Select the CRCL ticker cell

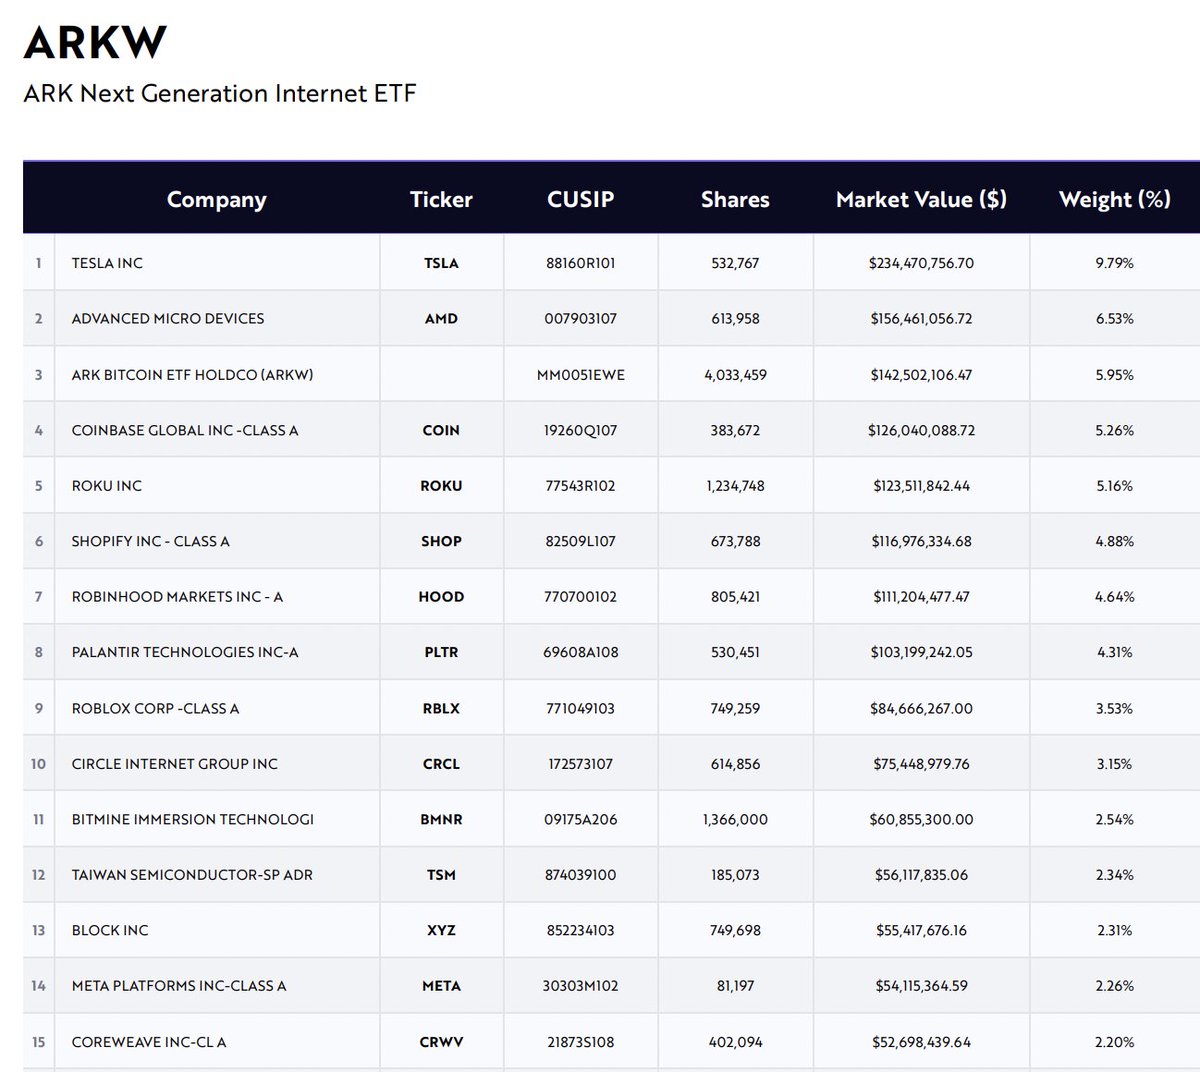point(441,764)
